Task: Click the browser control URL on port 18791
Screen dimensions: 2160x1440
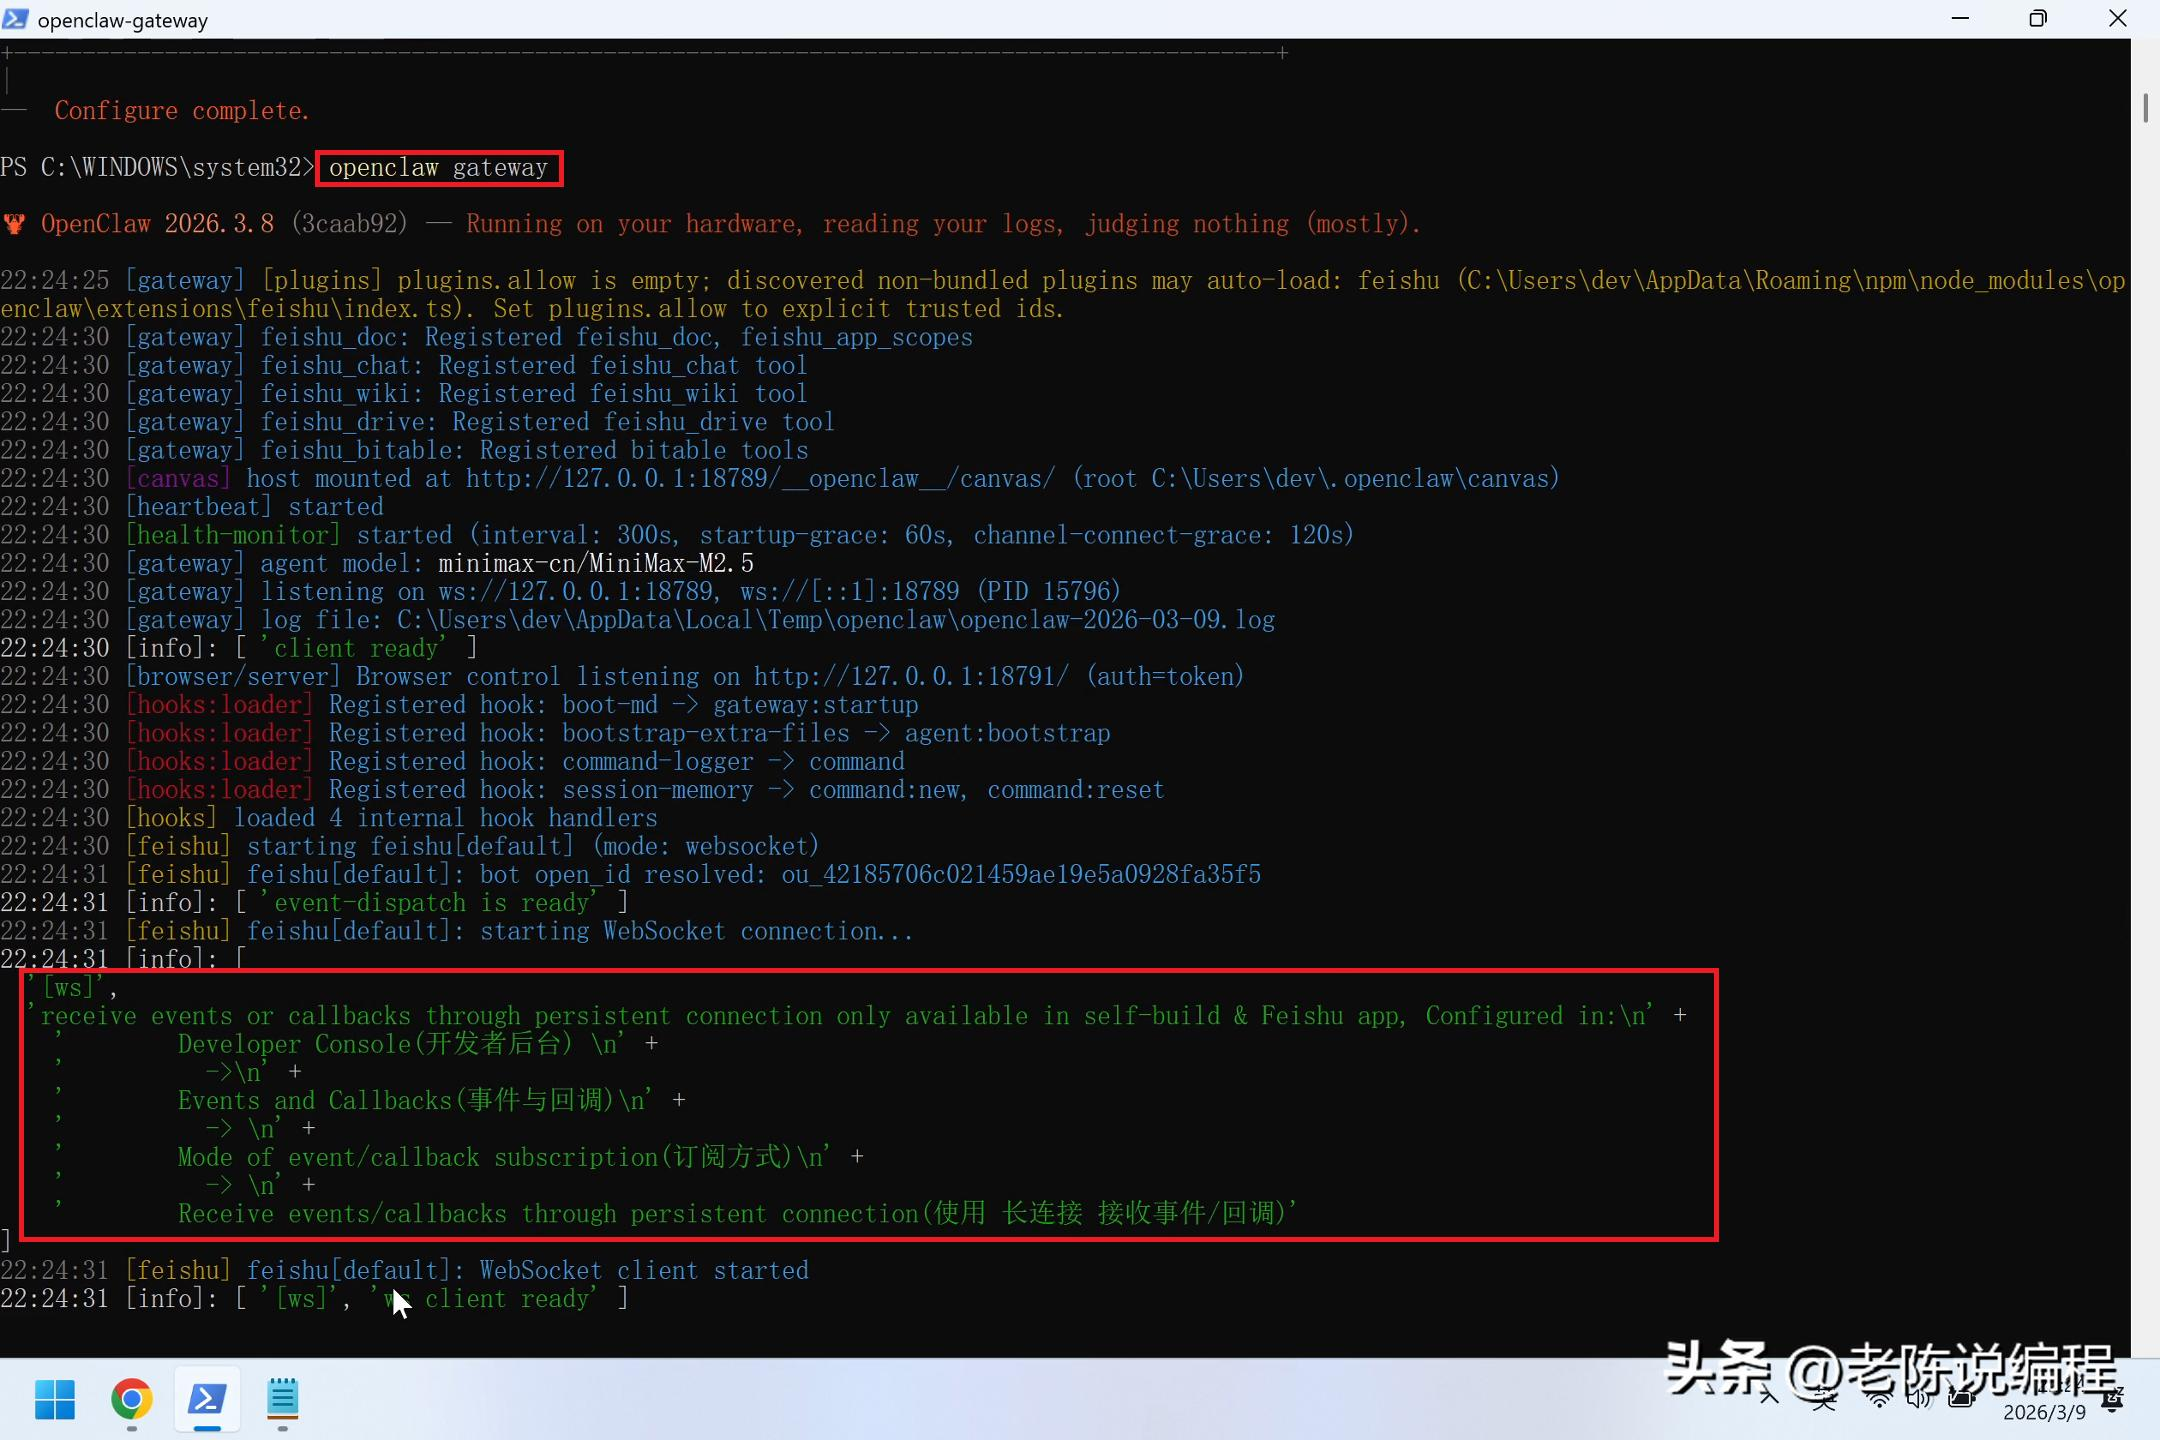Action: pyautogui.click(x=911, y=677)
